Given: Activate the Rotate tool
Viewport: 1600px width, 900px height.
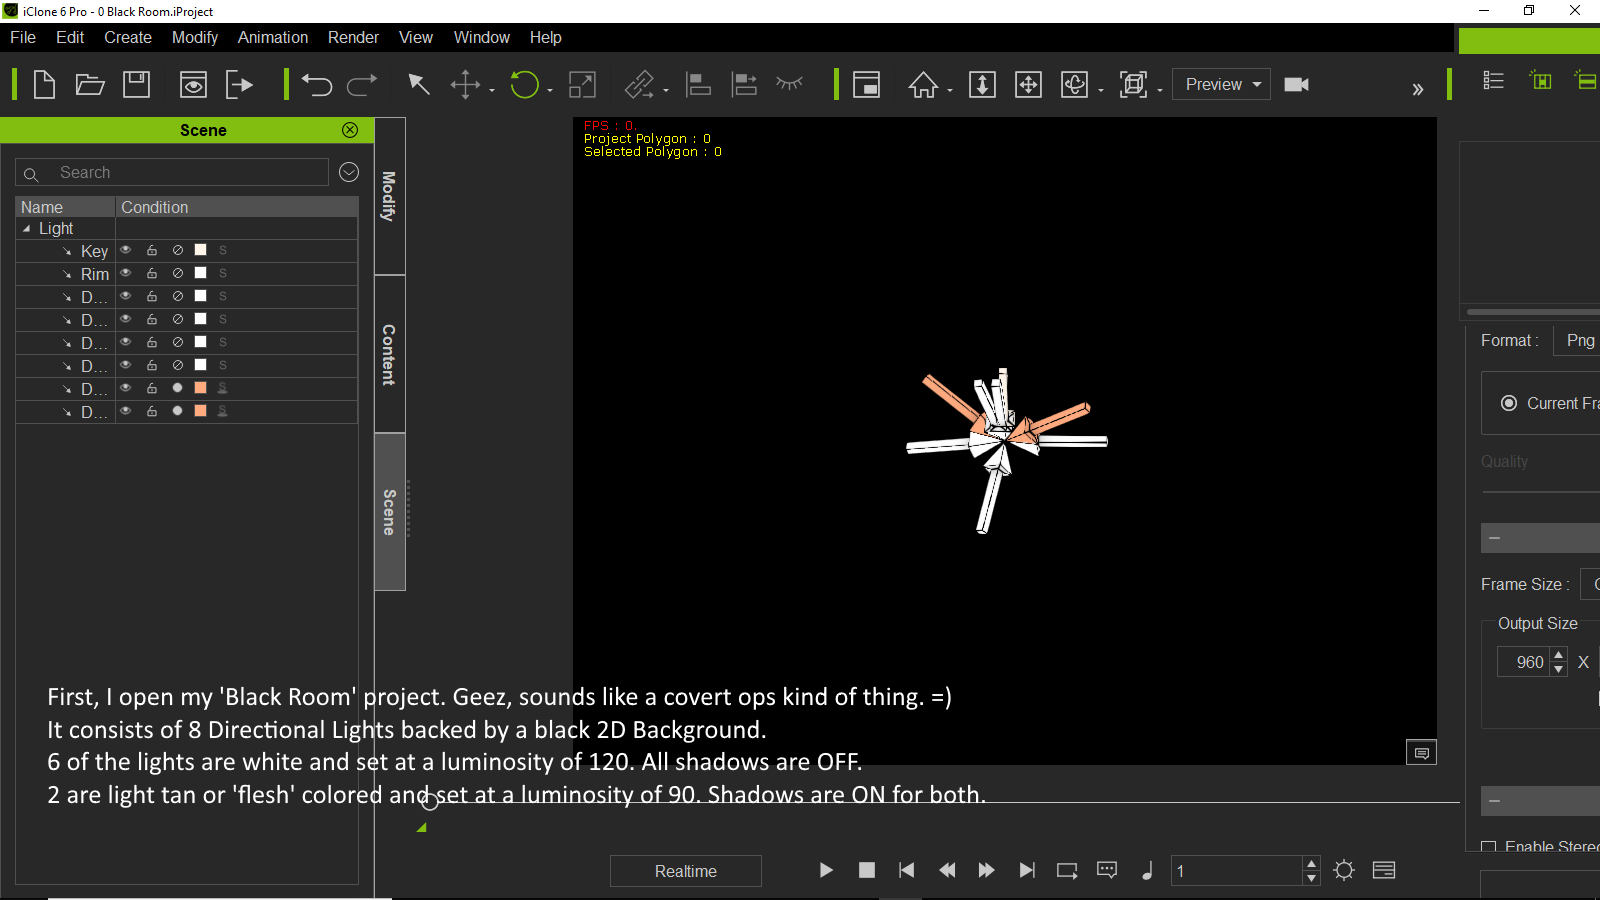Looking at the screenshot, I should 524,85.
